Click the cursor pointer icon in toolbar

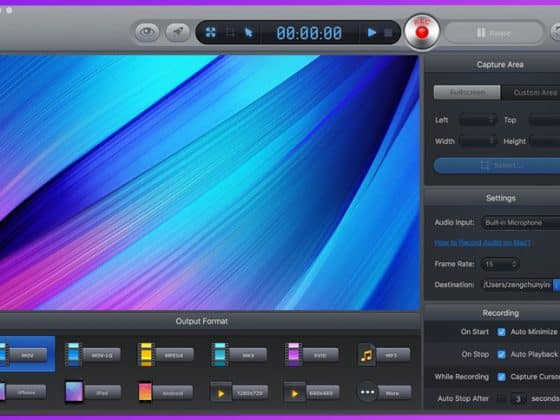(x=249, y=32)
